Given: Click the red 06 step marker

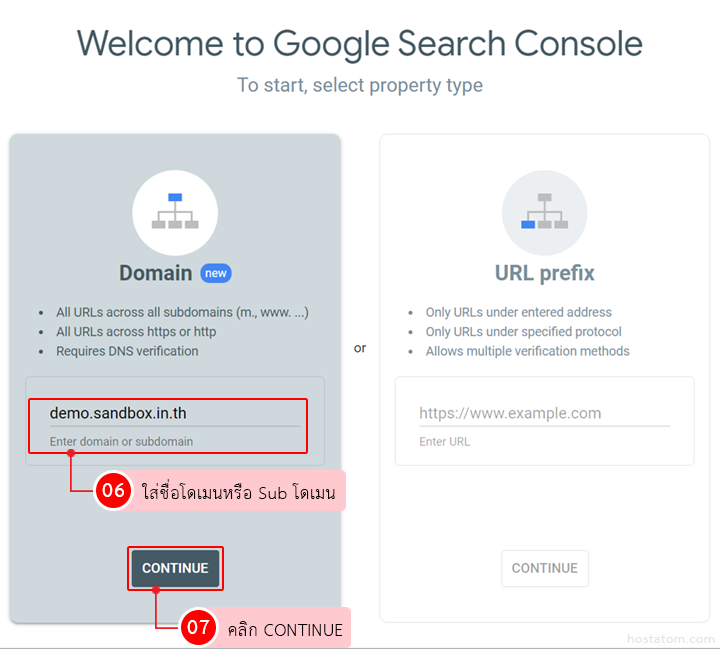Looking at the screenshot, I should [x=114, y=491].
